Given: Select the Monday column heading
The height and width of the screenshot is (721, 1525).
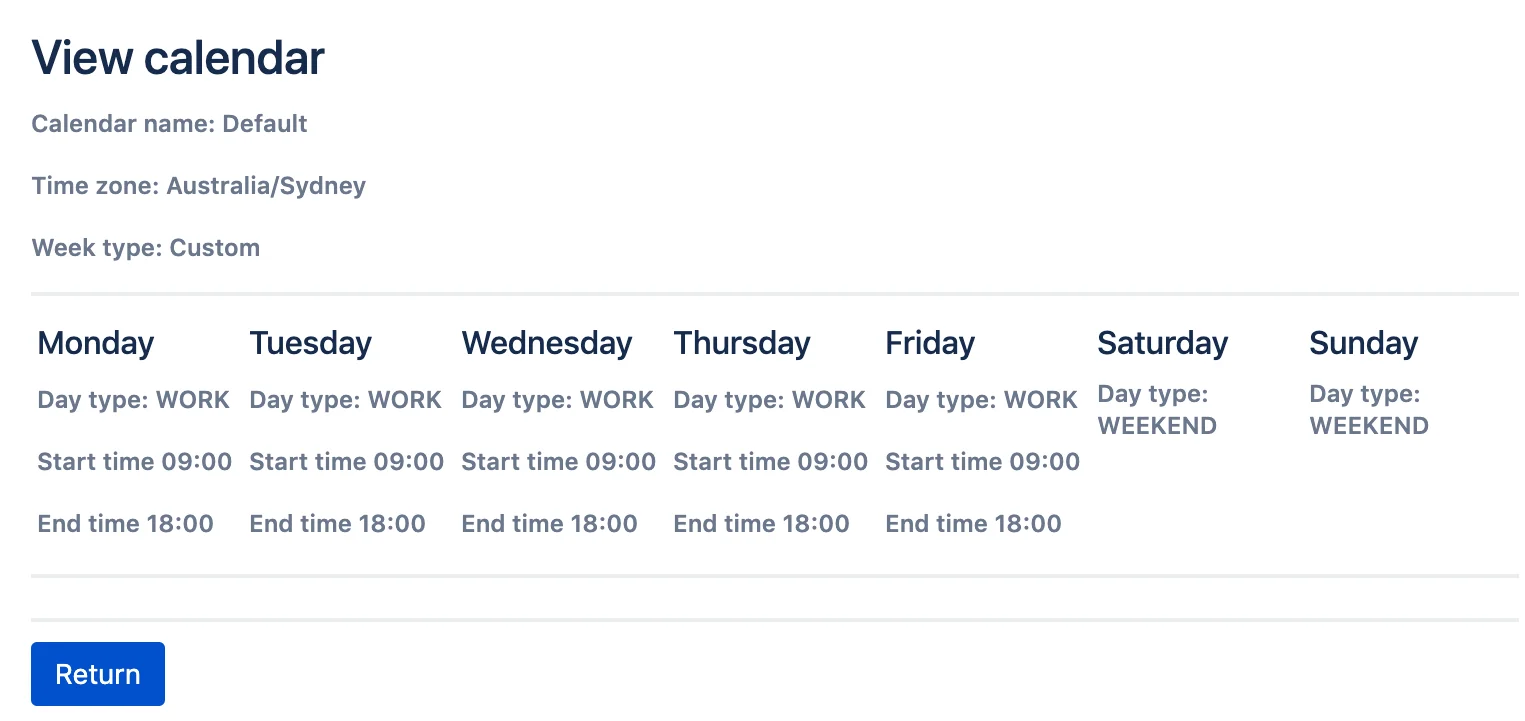Looking at the screenshot, I should pos(96,343).
